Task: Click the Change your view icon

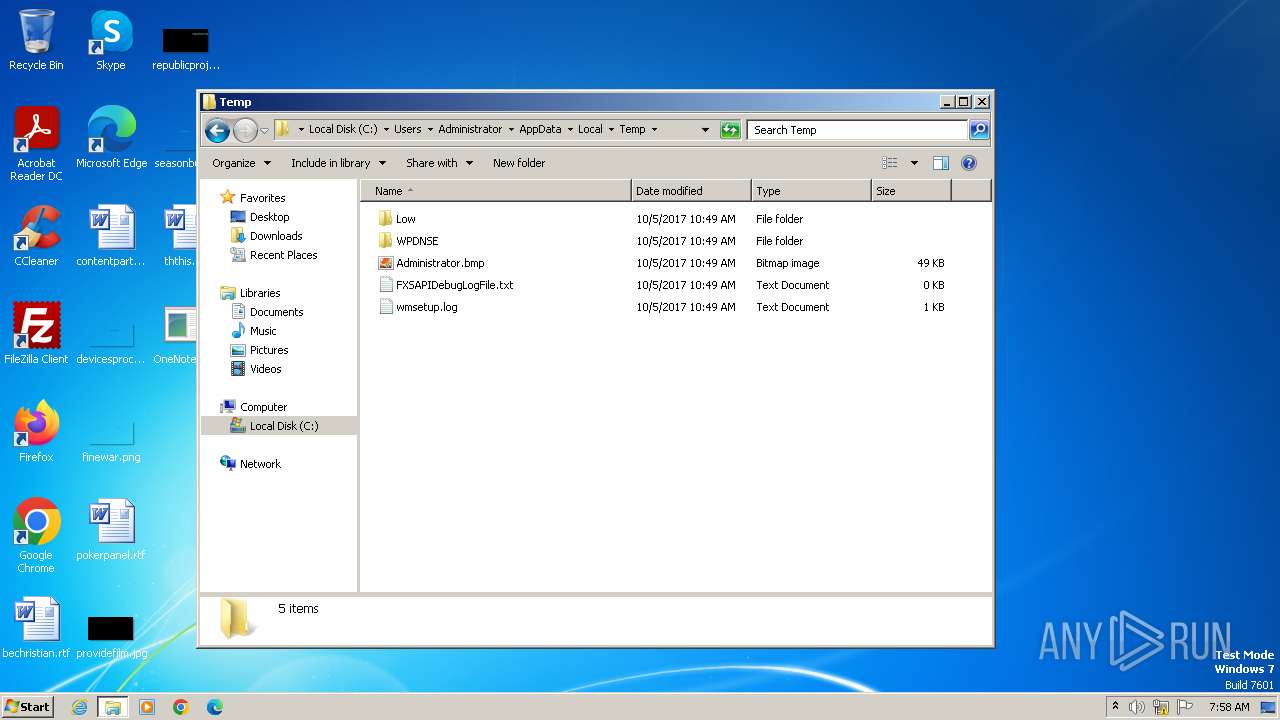Action: click(x=890, y=163)
